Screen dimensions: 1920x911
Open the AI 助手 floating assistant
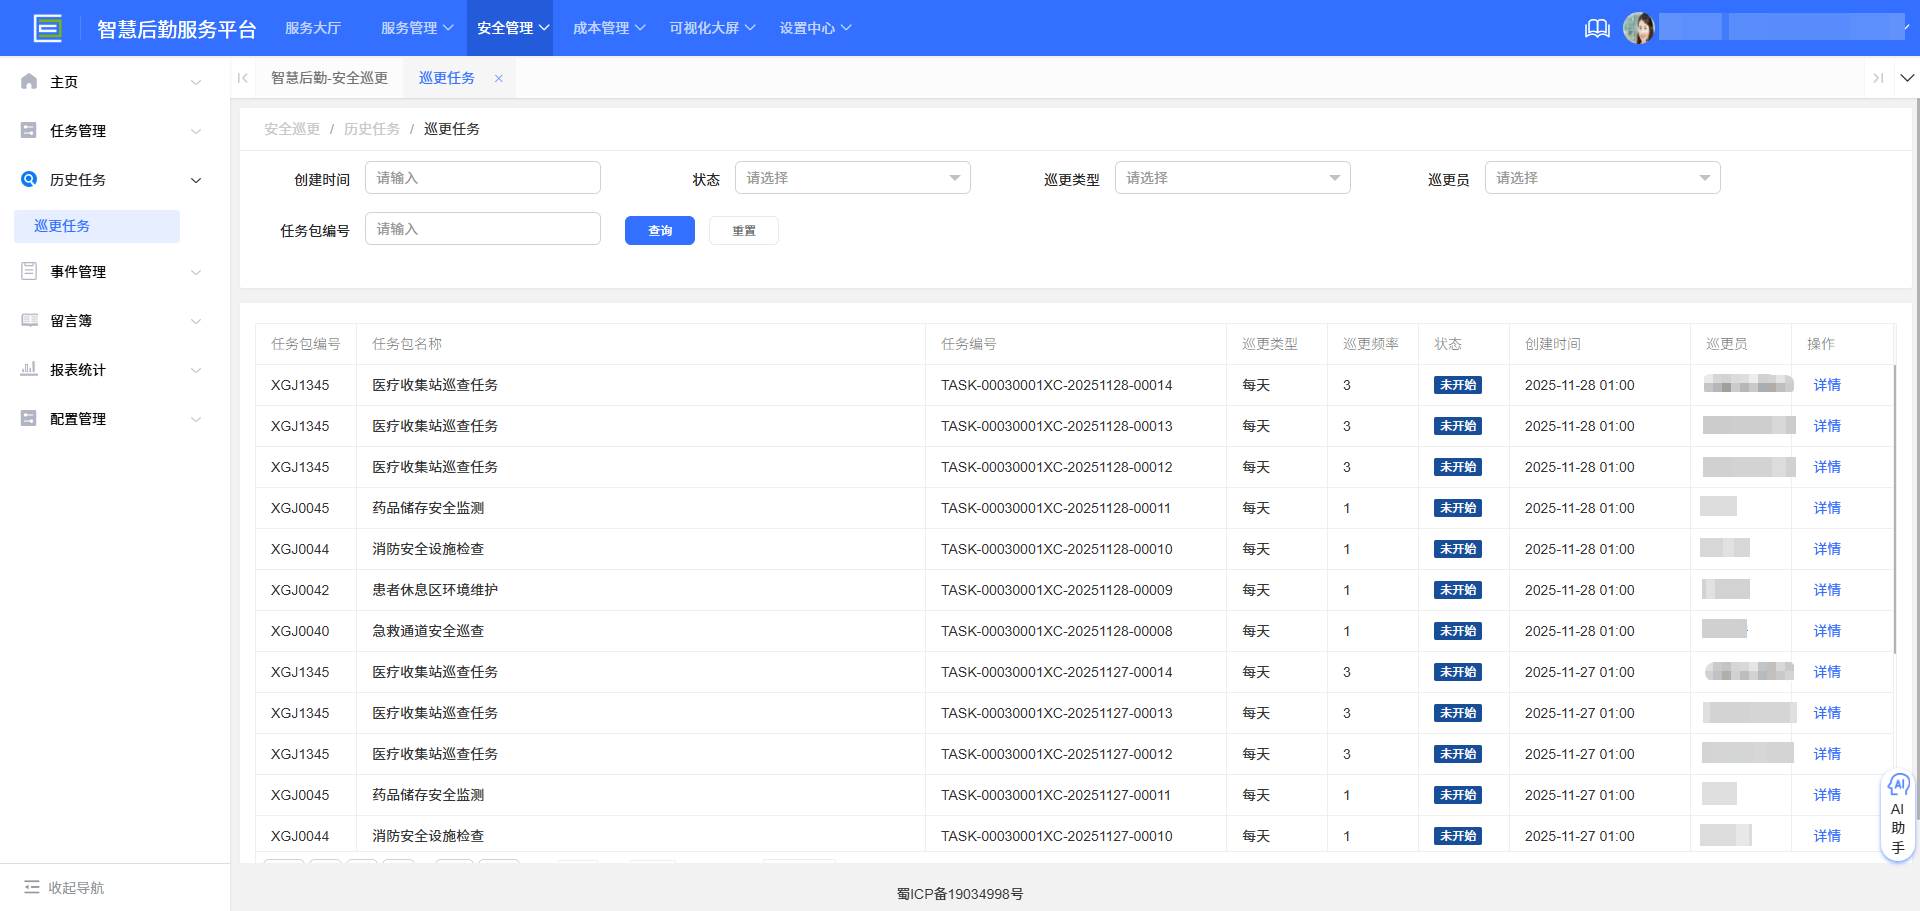point(1898,814)
